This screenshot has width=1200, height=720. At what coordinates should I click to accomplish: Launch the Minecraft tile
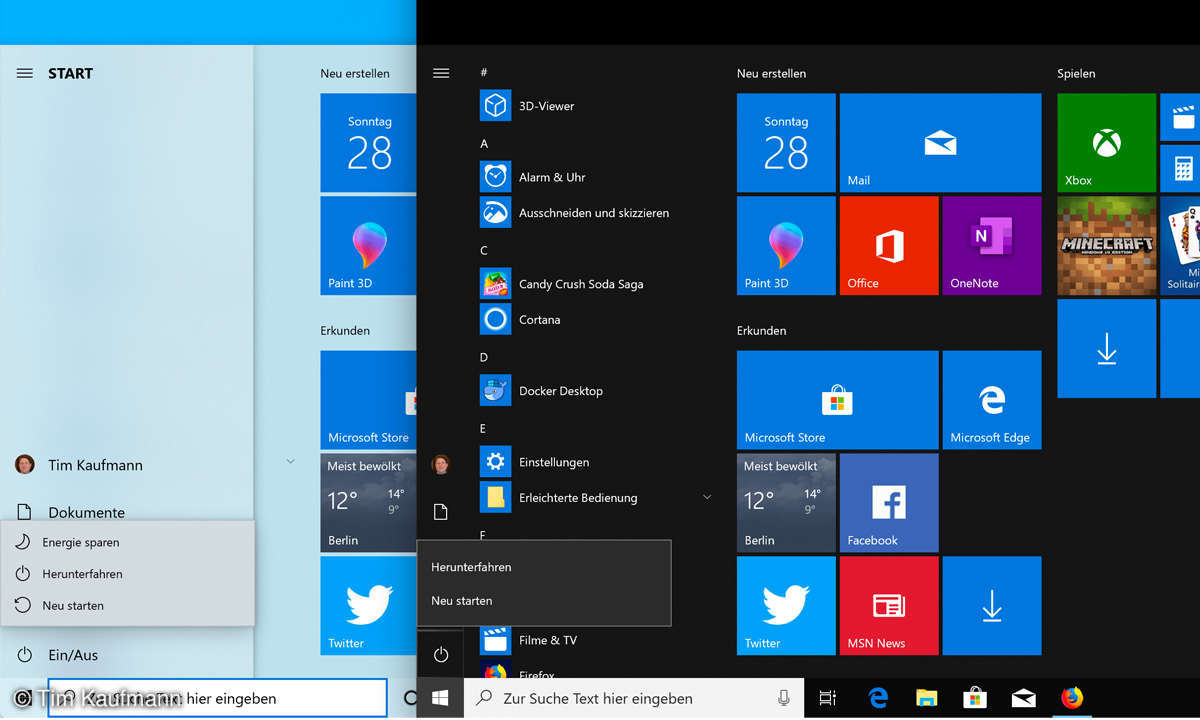tap(1106, 246)
